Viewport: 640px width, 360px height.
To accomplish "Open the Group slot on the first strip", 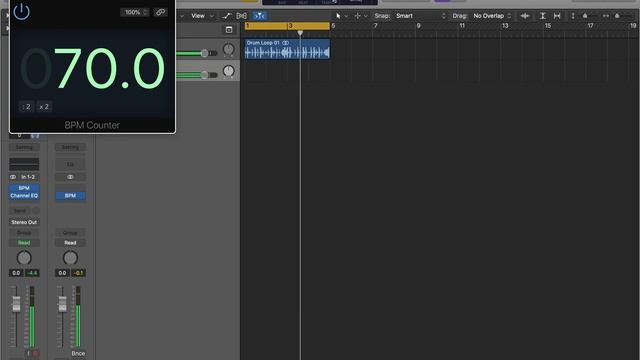I will 24,233.
